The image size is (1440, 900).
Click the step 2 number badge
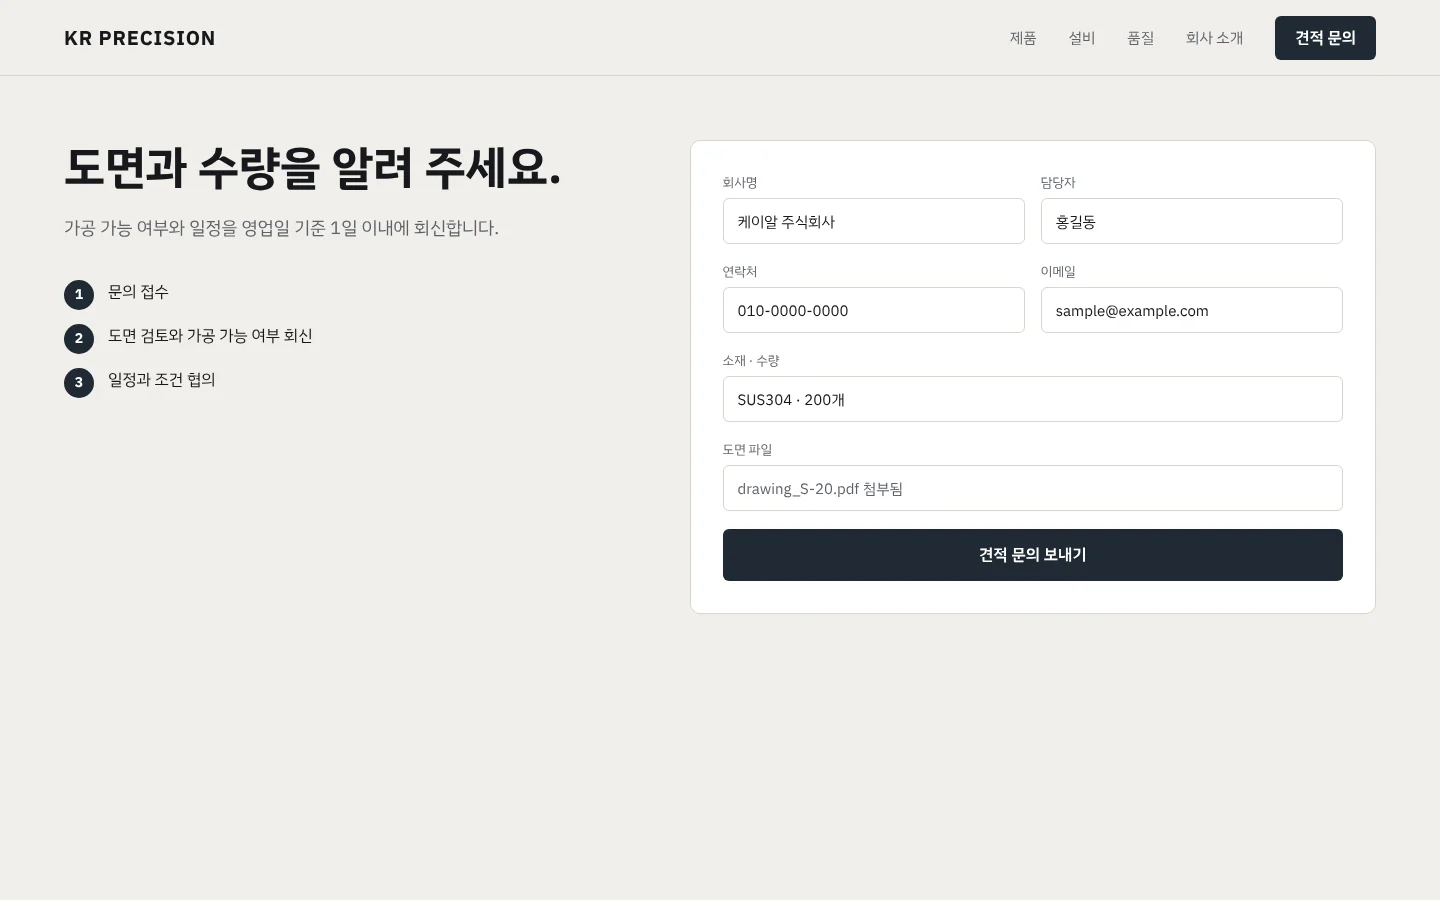coord(79,339)
